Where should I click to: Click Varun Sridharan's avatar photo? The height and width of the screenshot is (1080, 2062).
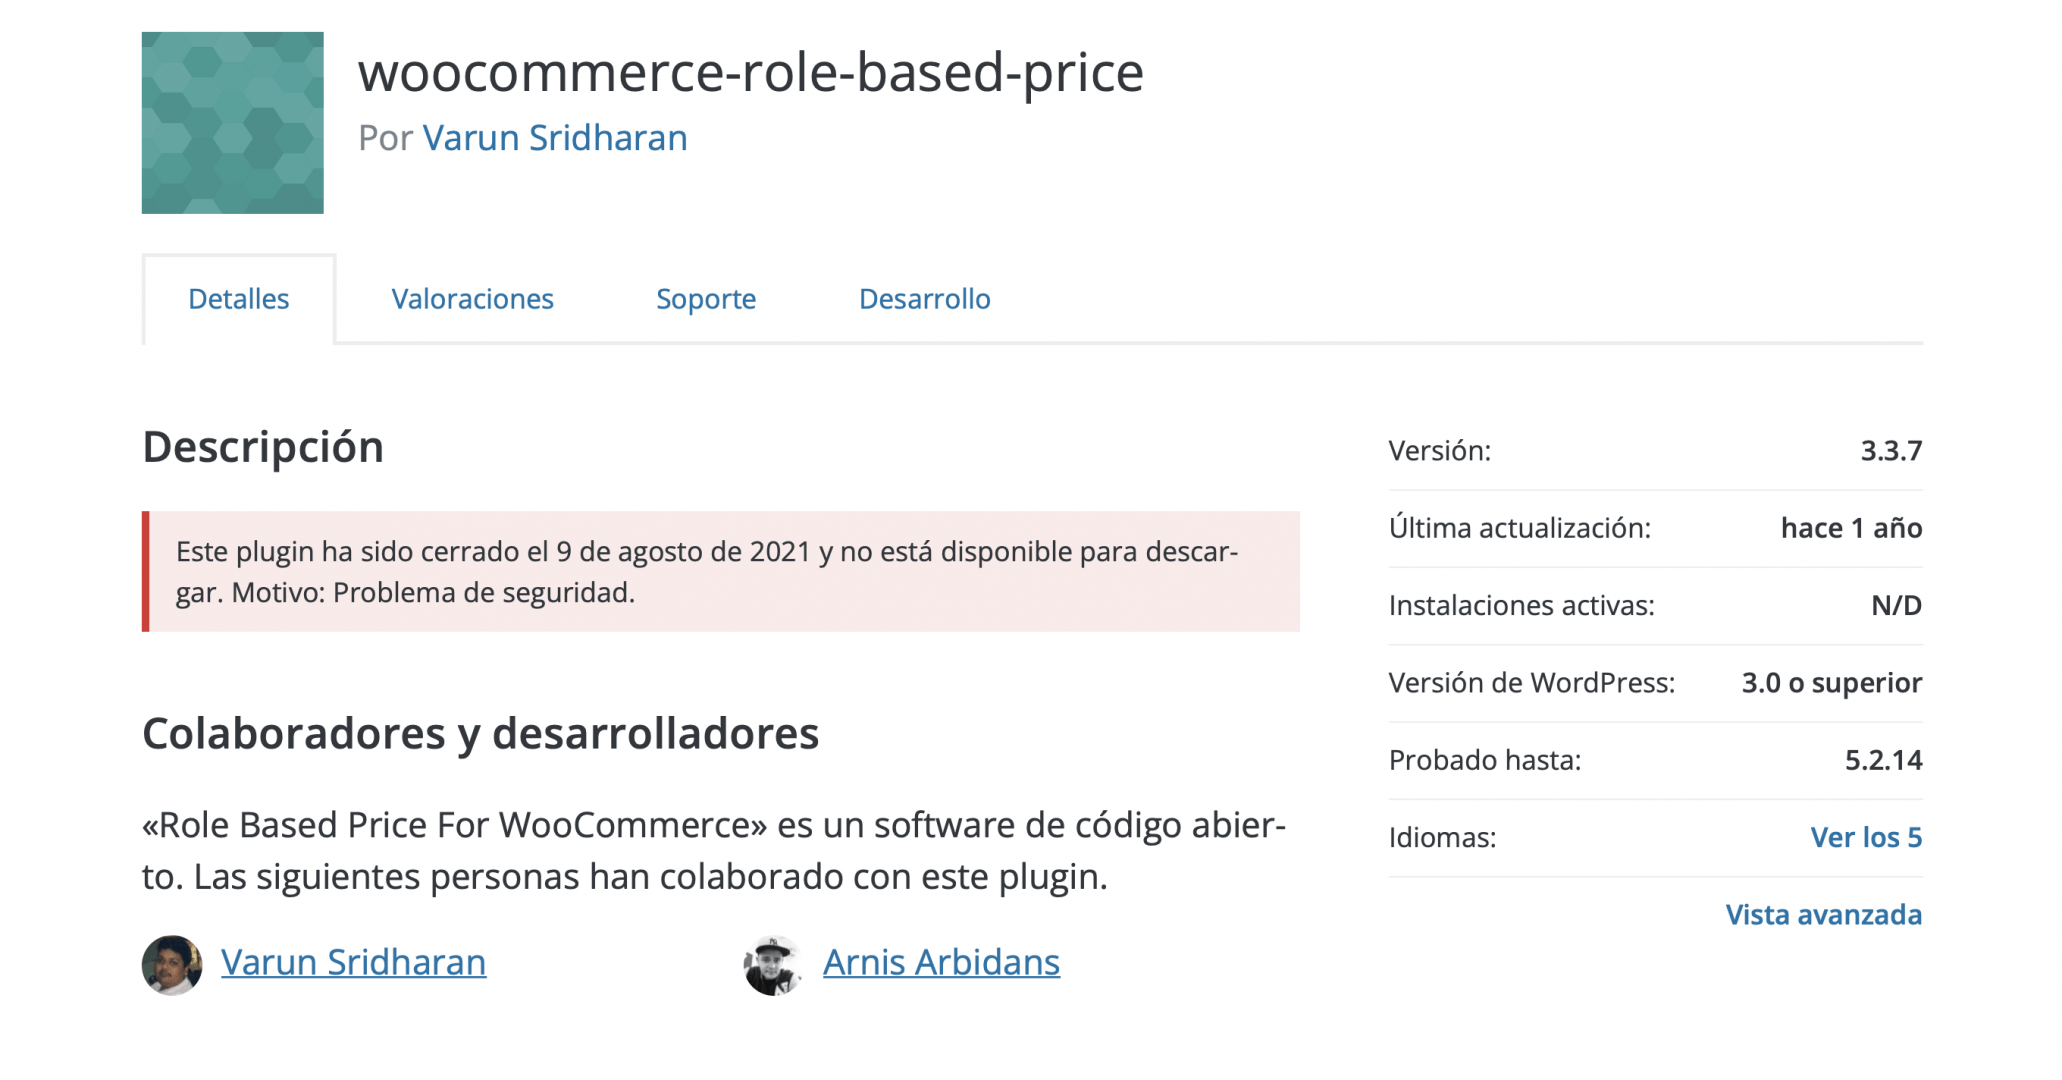(x=172, y=965)
